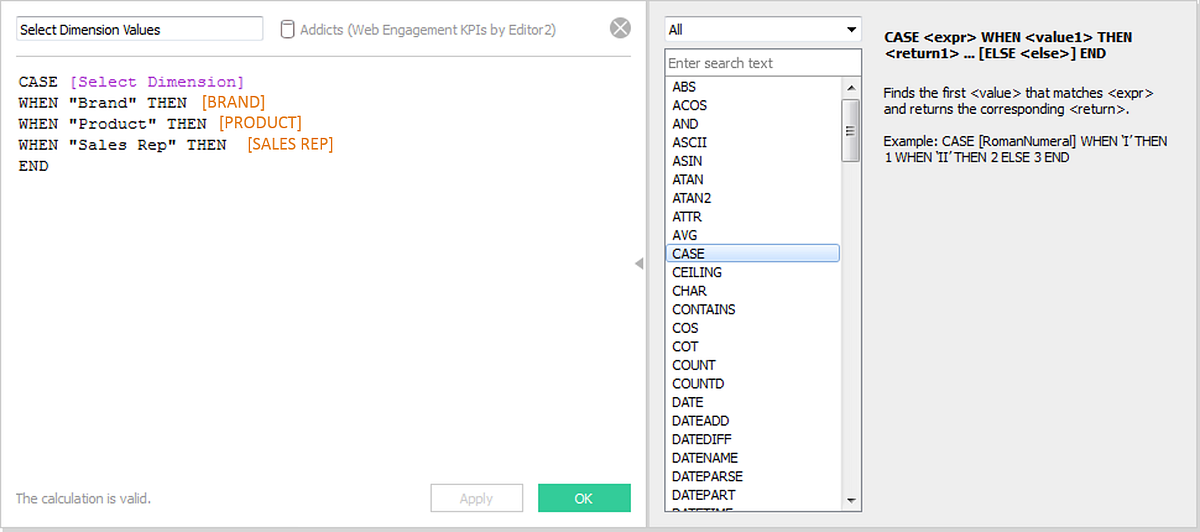Click the OK button

[584, 498]
